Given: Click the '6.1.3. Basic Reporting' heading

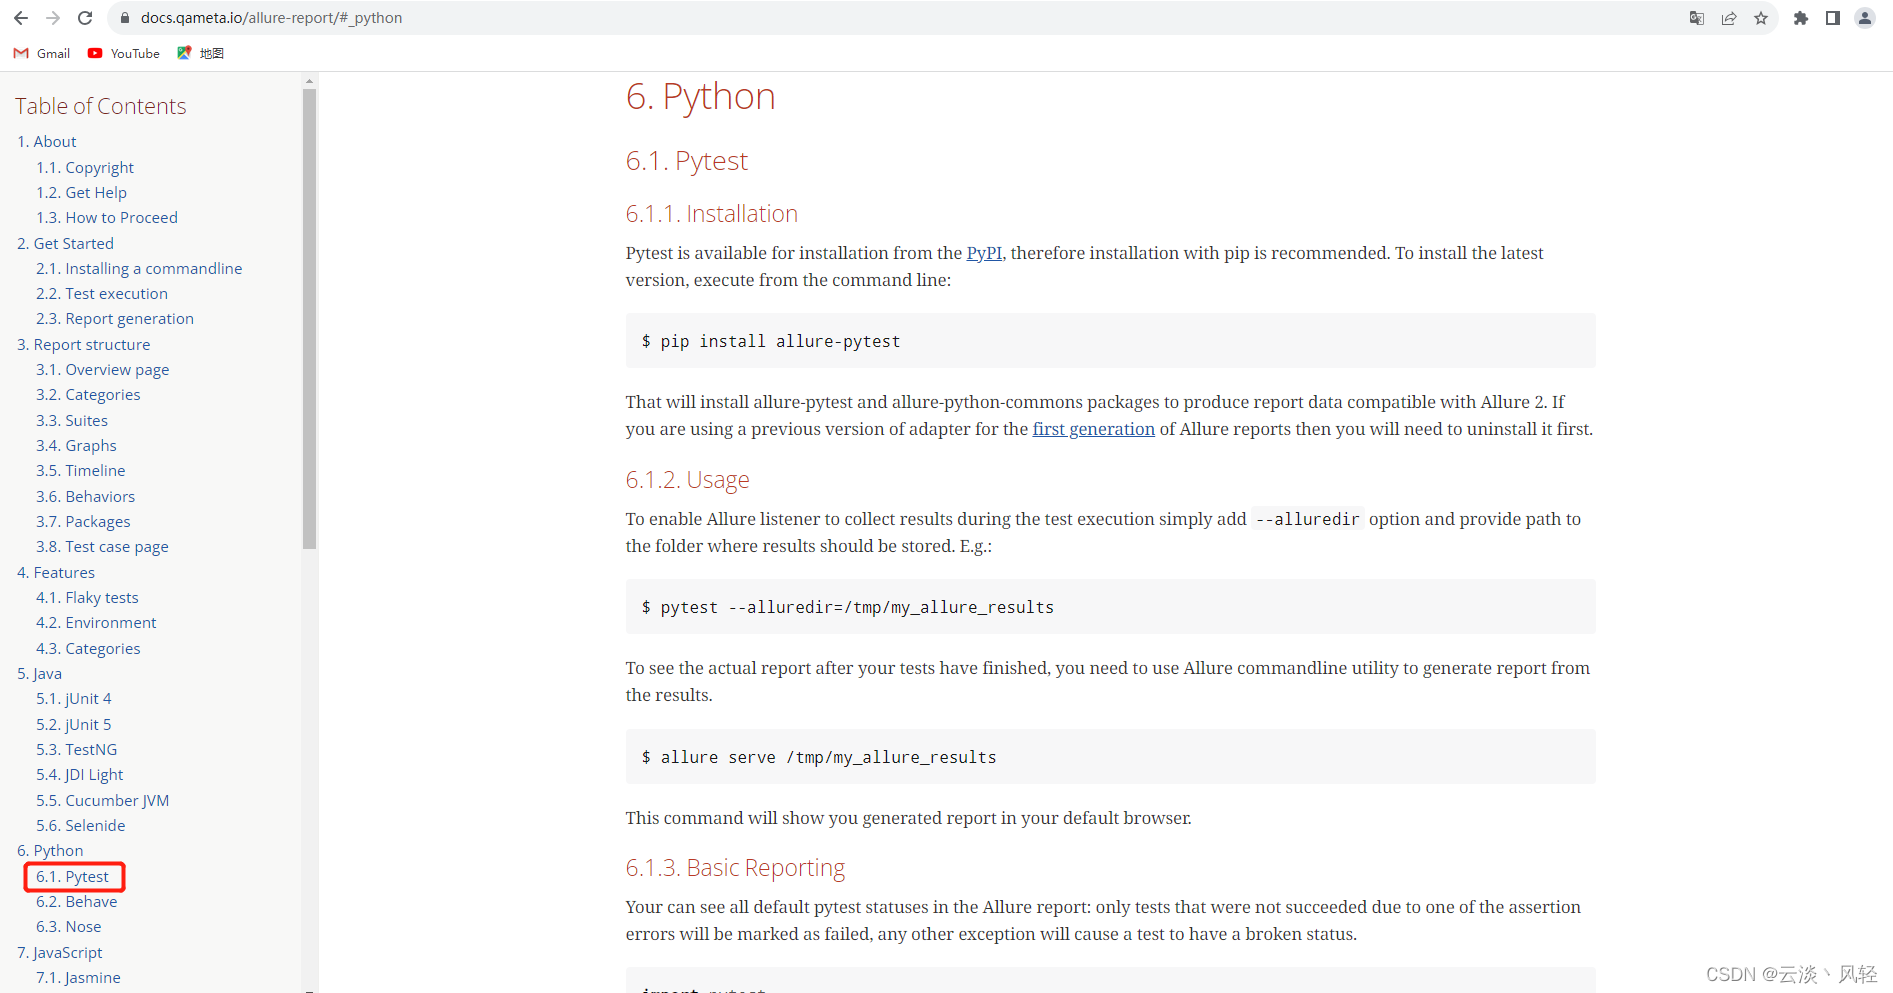Looking at the screenshot, I should [x=735, y=868].
